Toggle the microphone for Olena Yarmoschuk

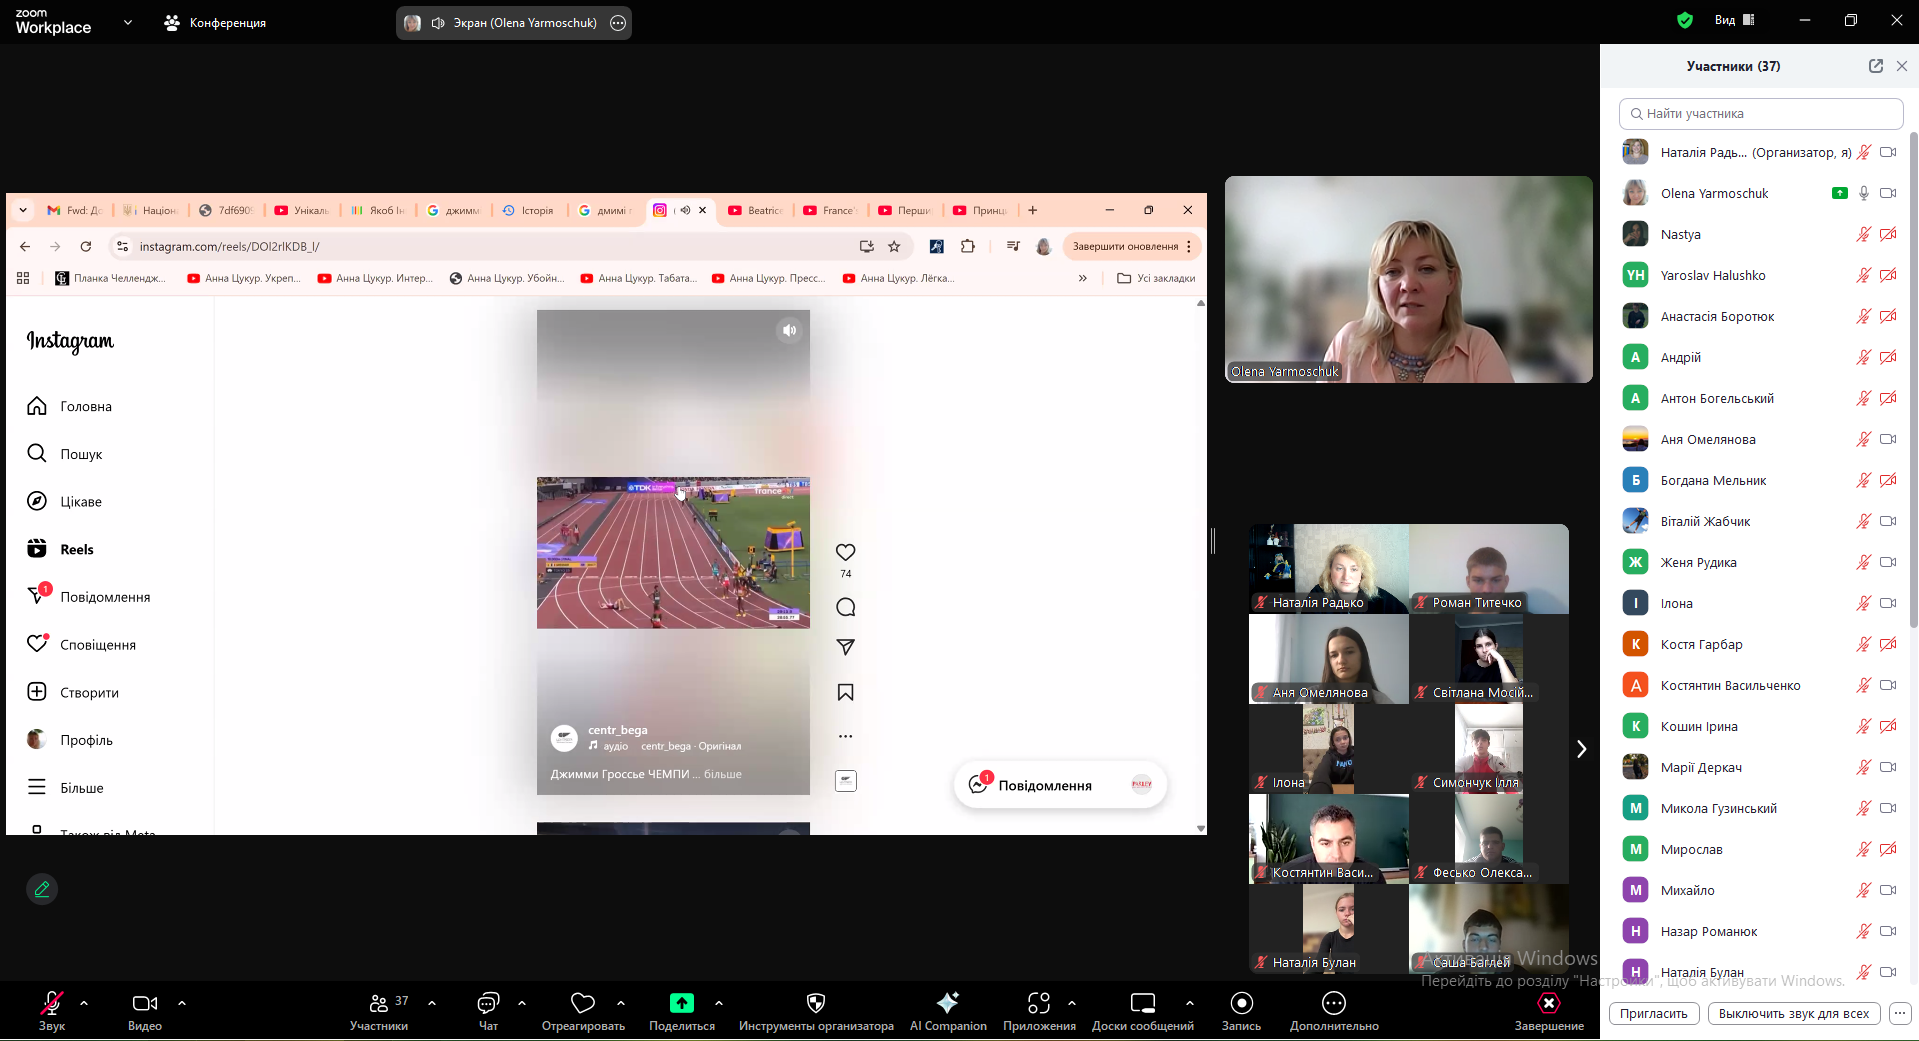tap(1864, 194)
